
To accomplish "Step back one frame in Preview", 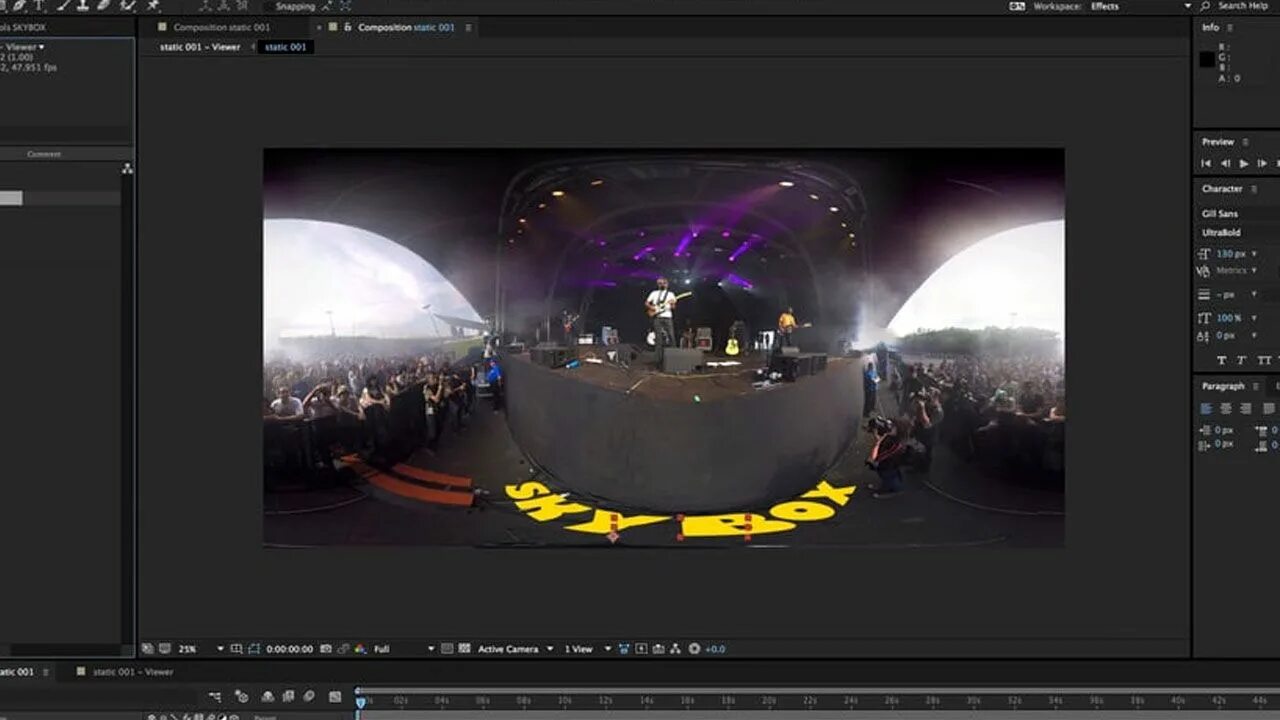I will (x=1225, y=163).
